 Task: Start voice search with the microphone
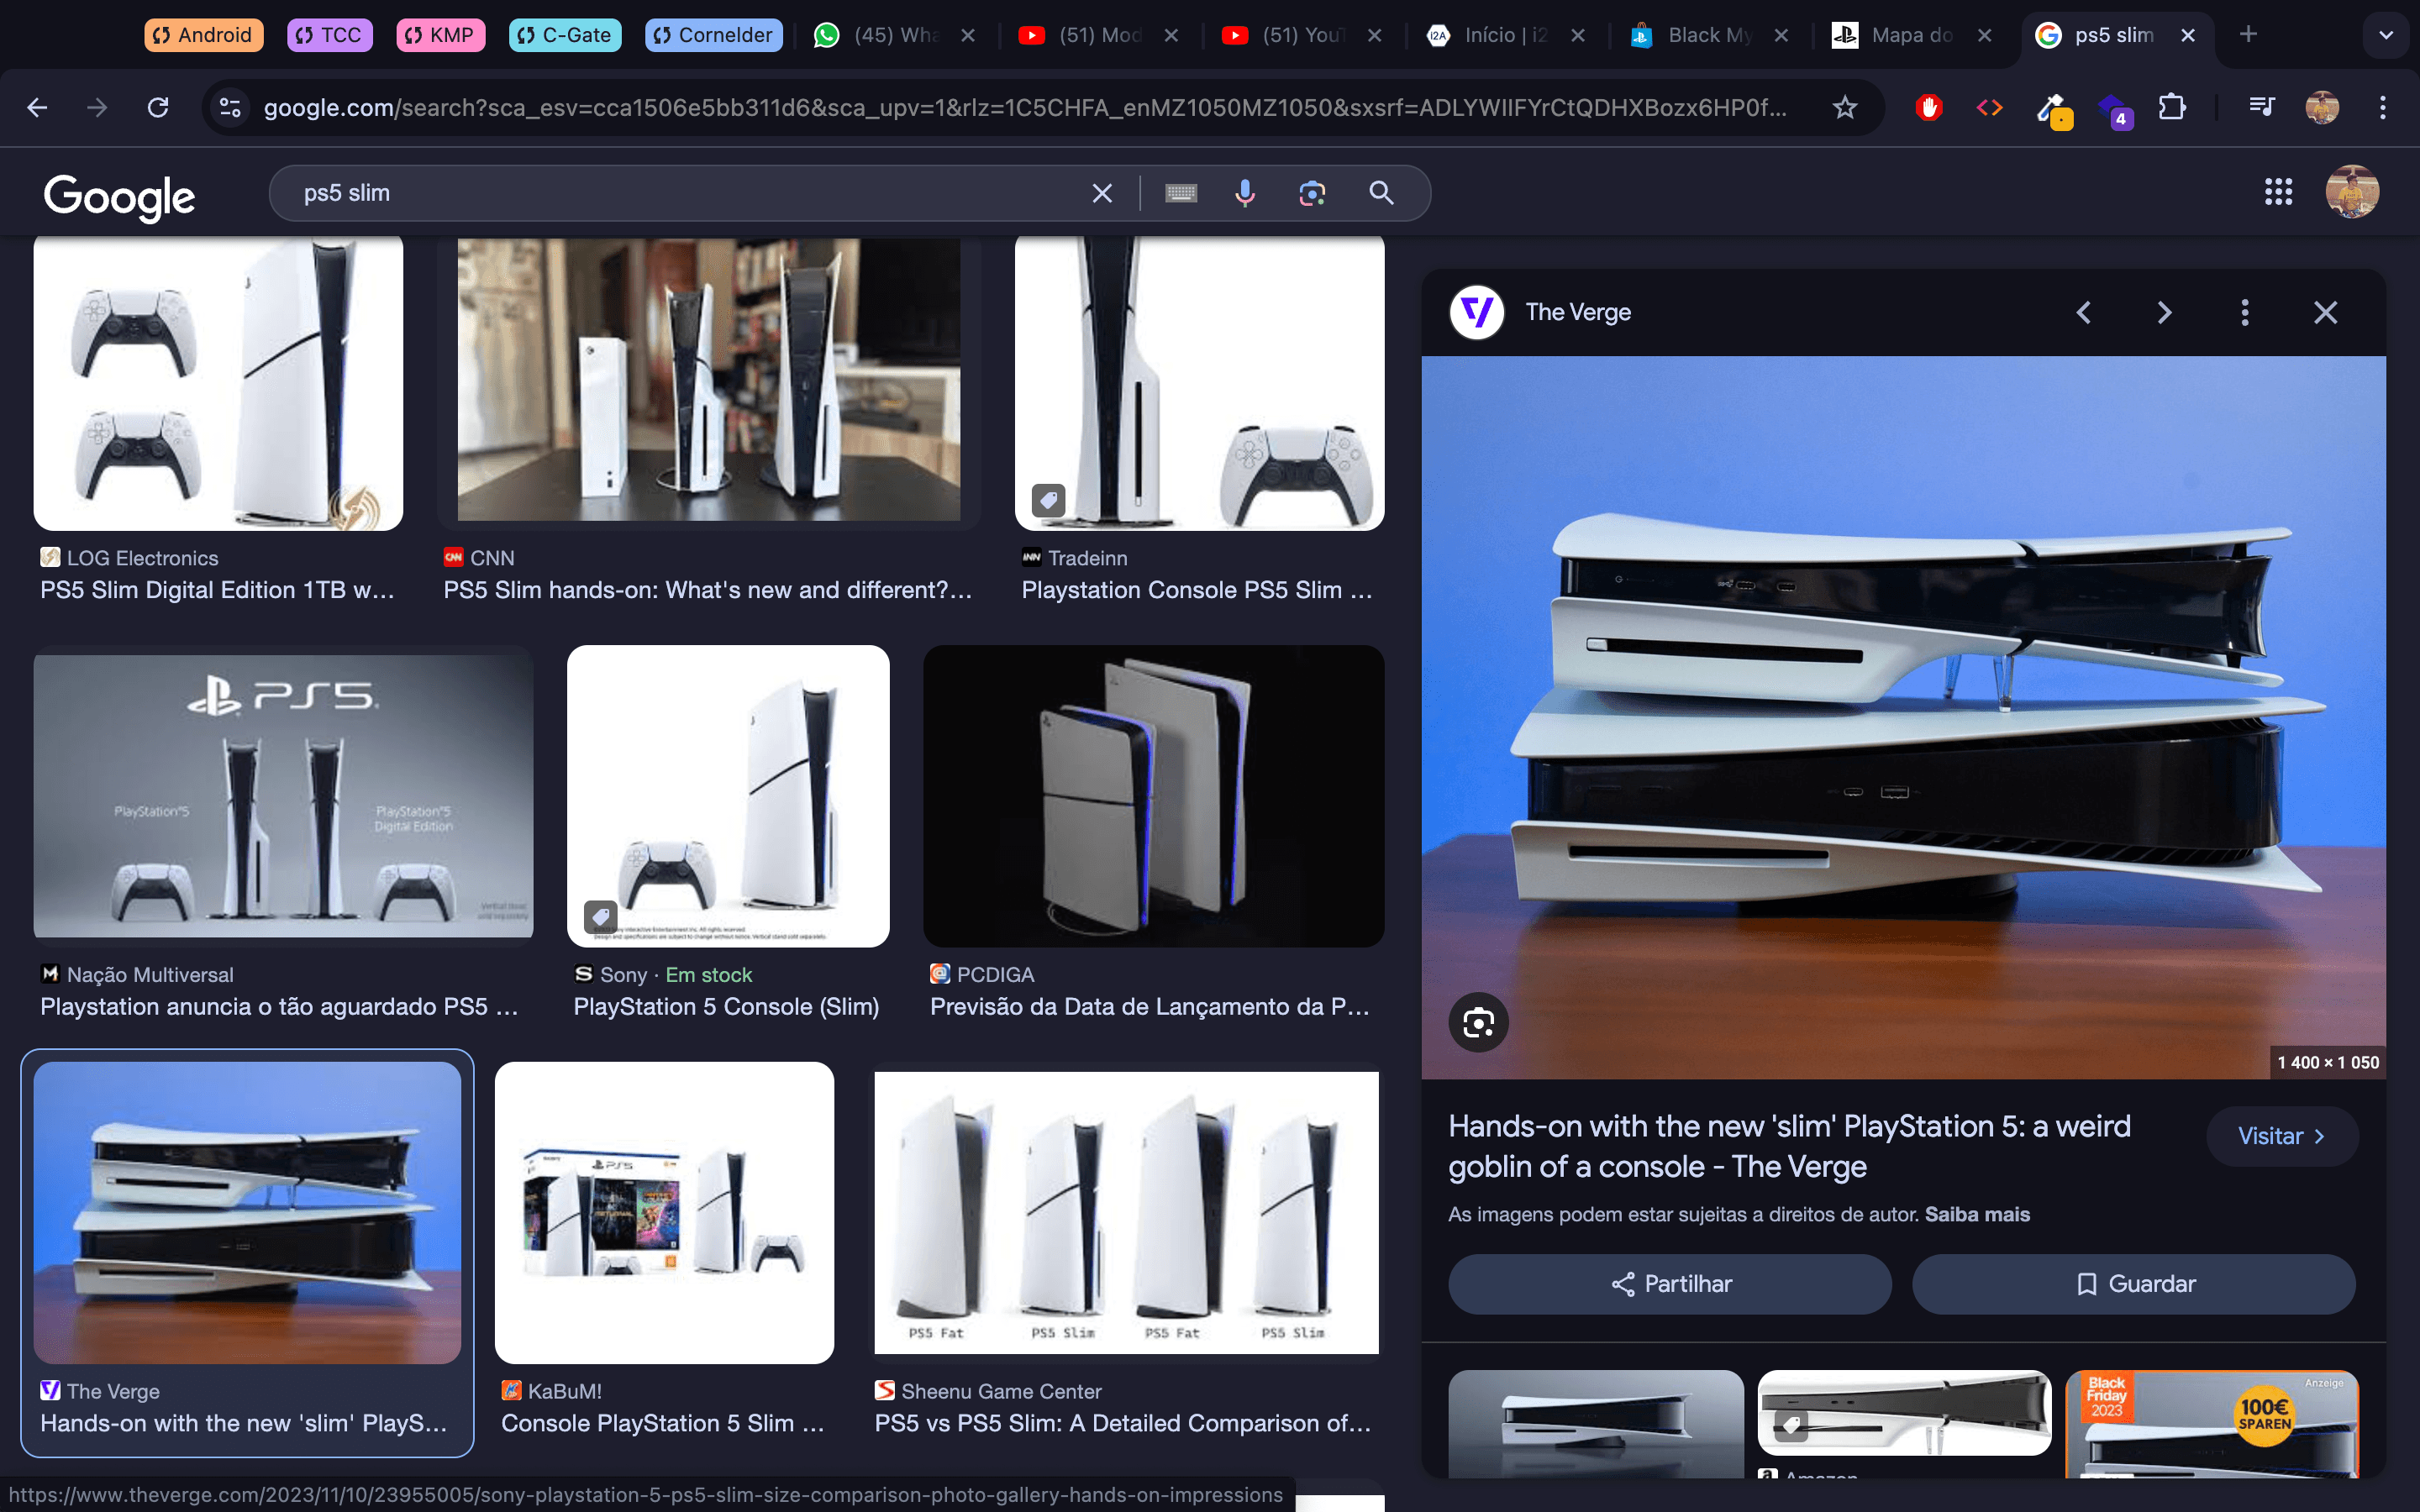pos(1245,193)
